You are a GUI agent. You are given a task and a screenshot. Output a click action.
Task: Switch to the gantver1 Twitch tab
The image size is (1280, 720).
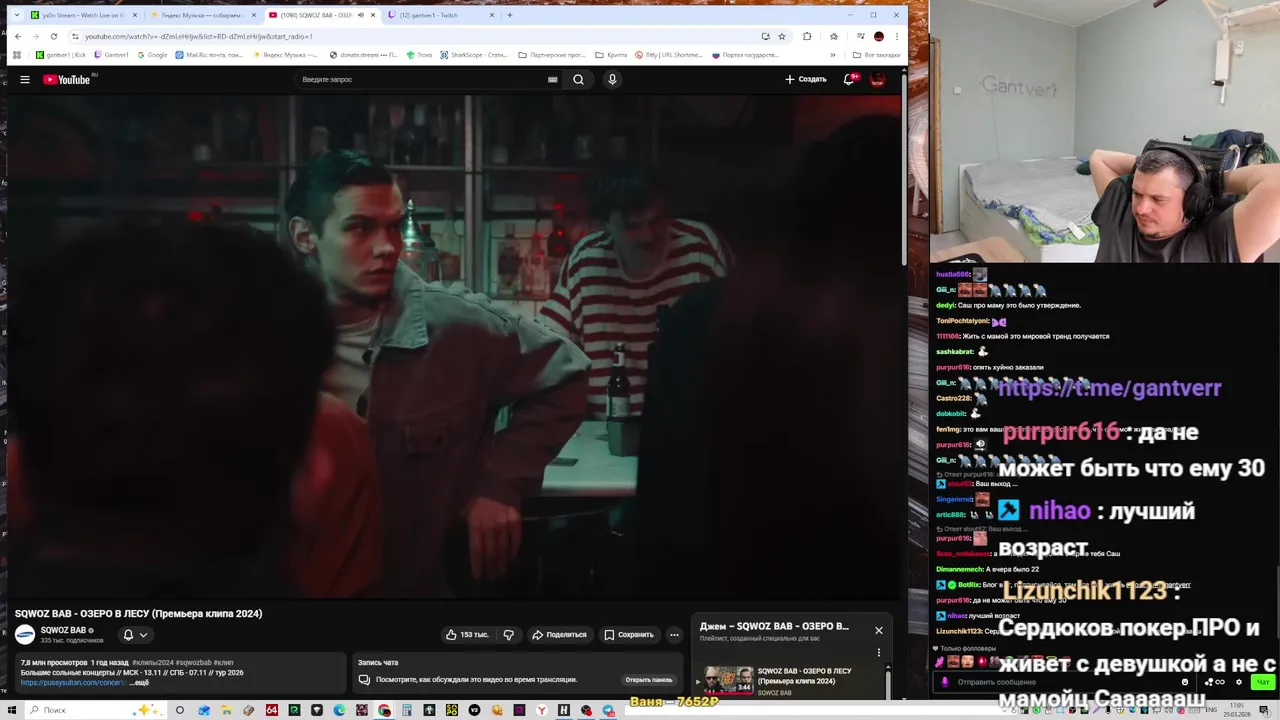click(x=440, y=15)
